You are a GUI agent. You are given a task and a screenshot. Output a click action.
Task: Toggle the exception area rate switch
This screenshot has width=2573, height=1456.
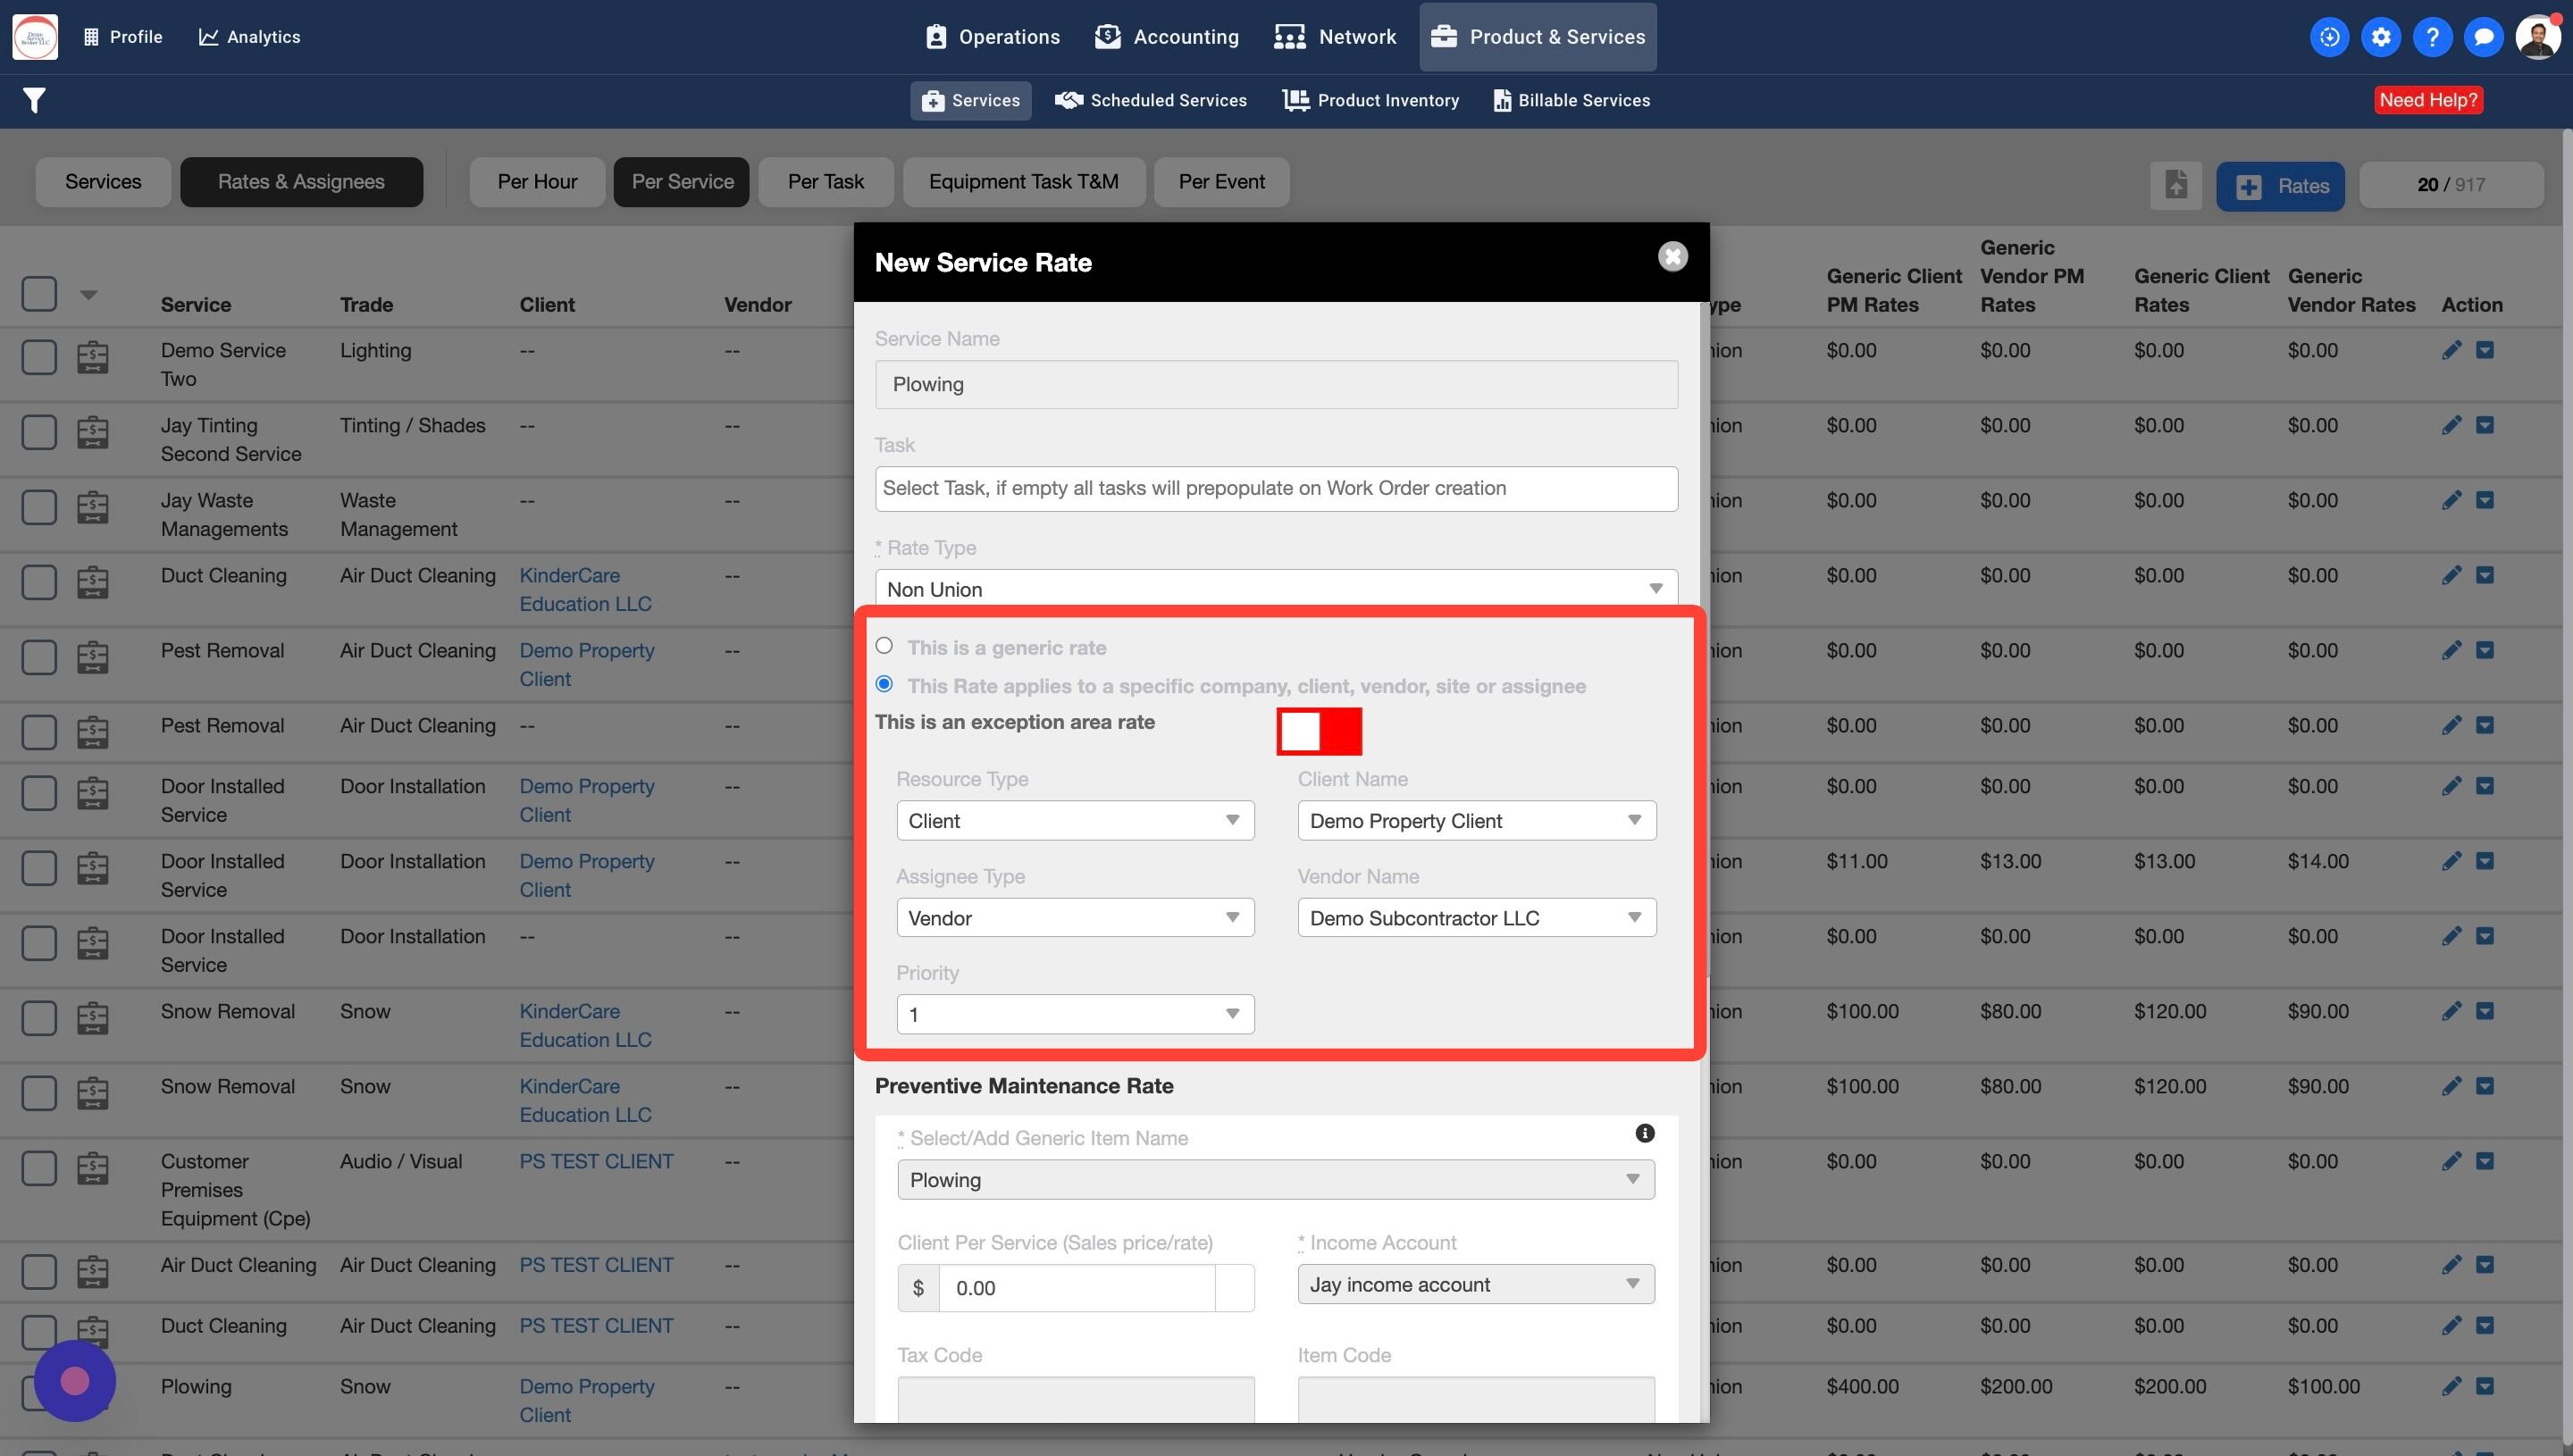tap(1319, 731)
